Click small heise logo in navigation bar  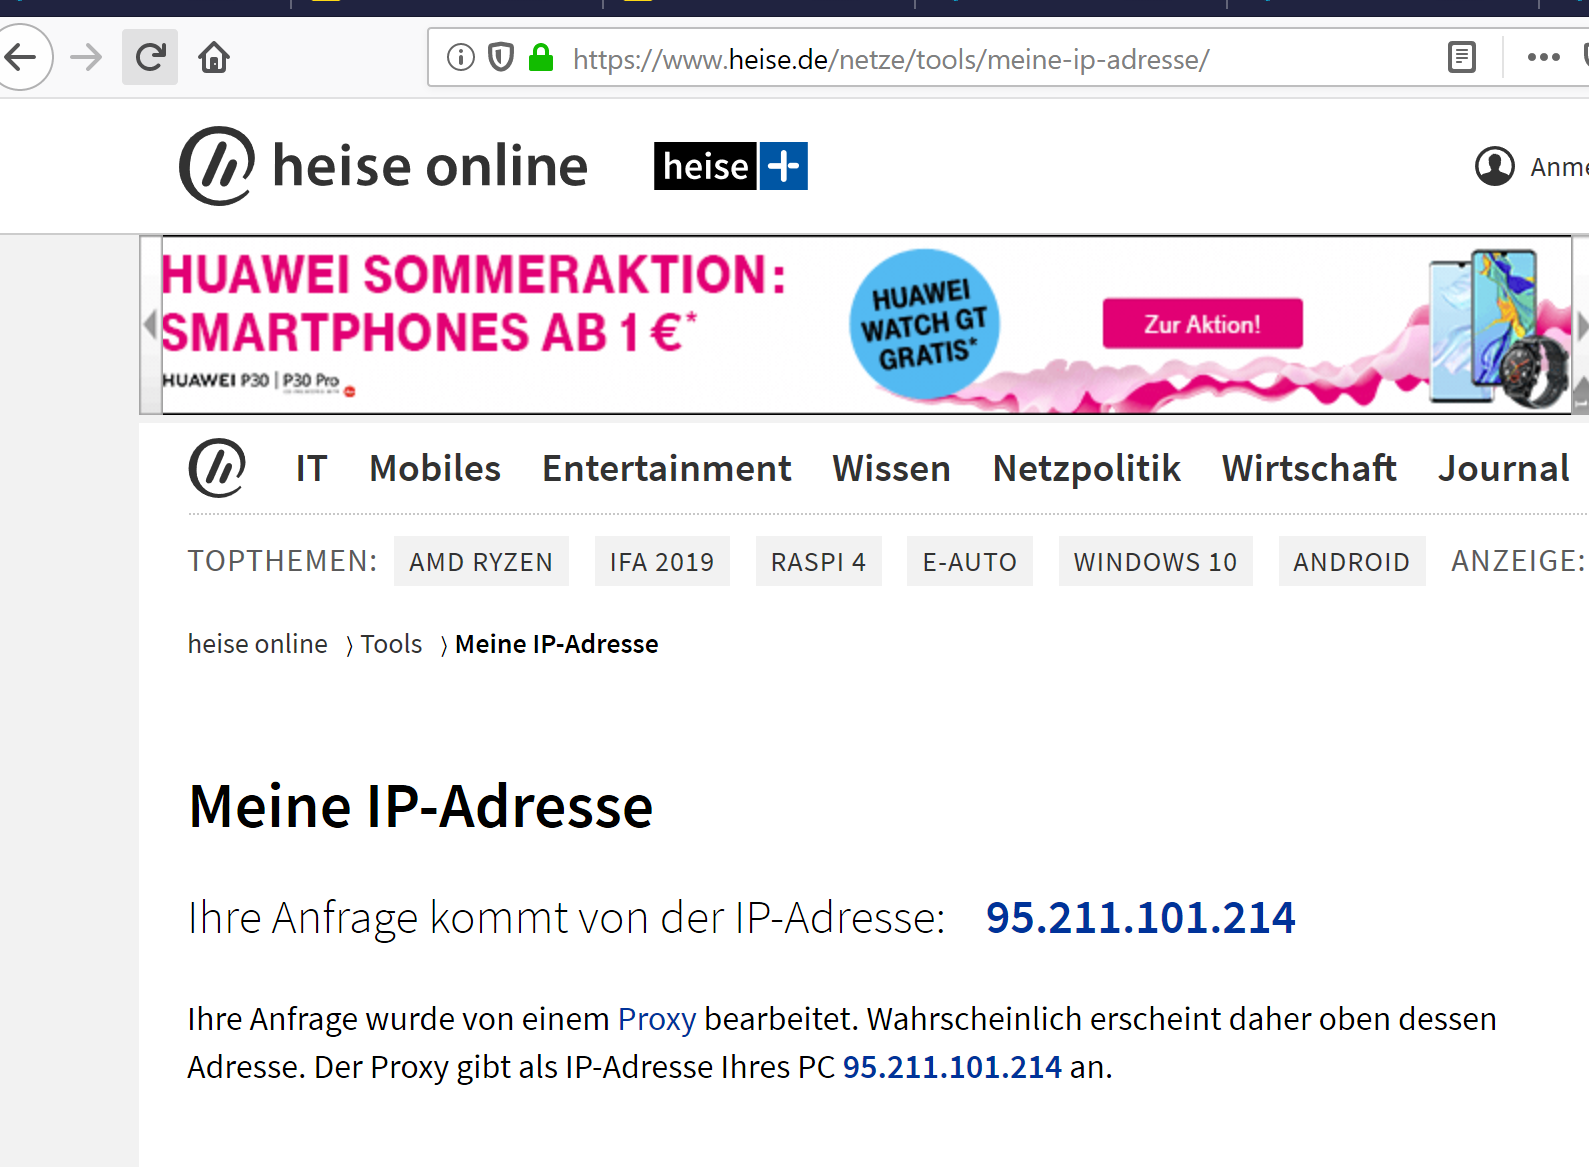click(217, 468)
